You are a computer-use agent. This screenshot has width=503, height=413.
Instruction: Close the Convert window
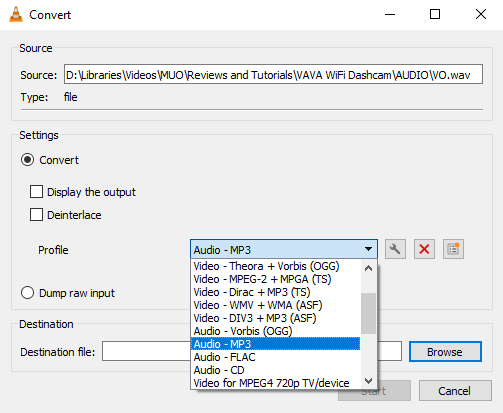coord(481,14)
